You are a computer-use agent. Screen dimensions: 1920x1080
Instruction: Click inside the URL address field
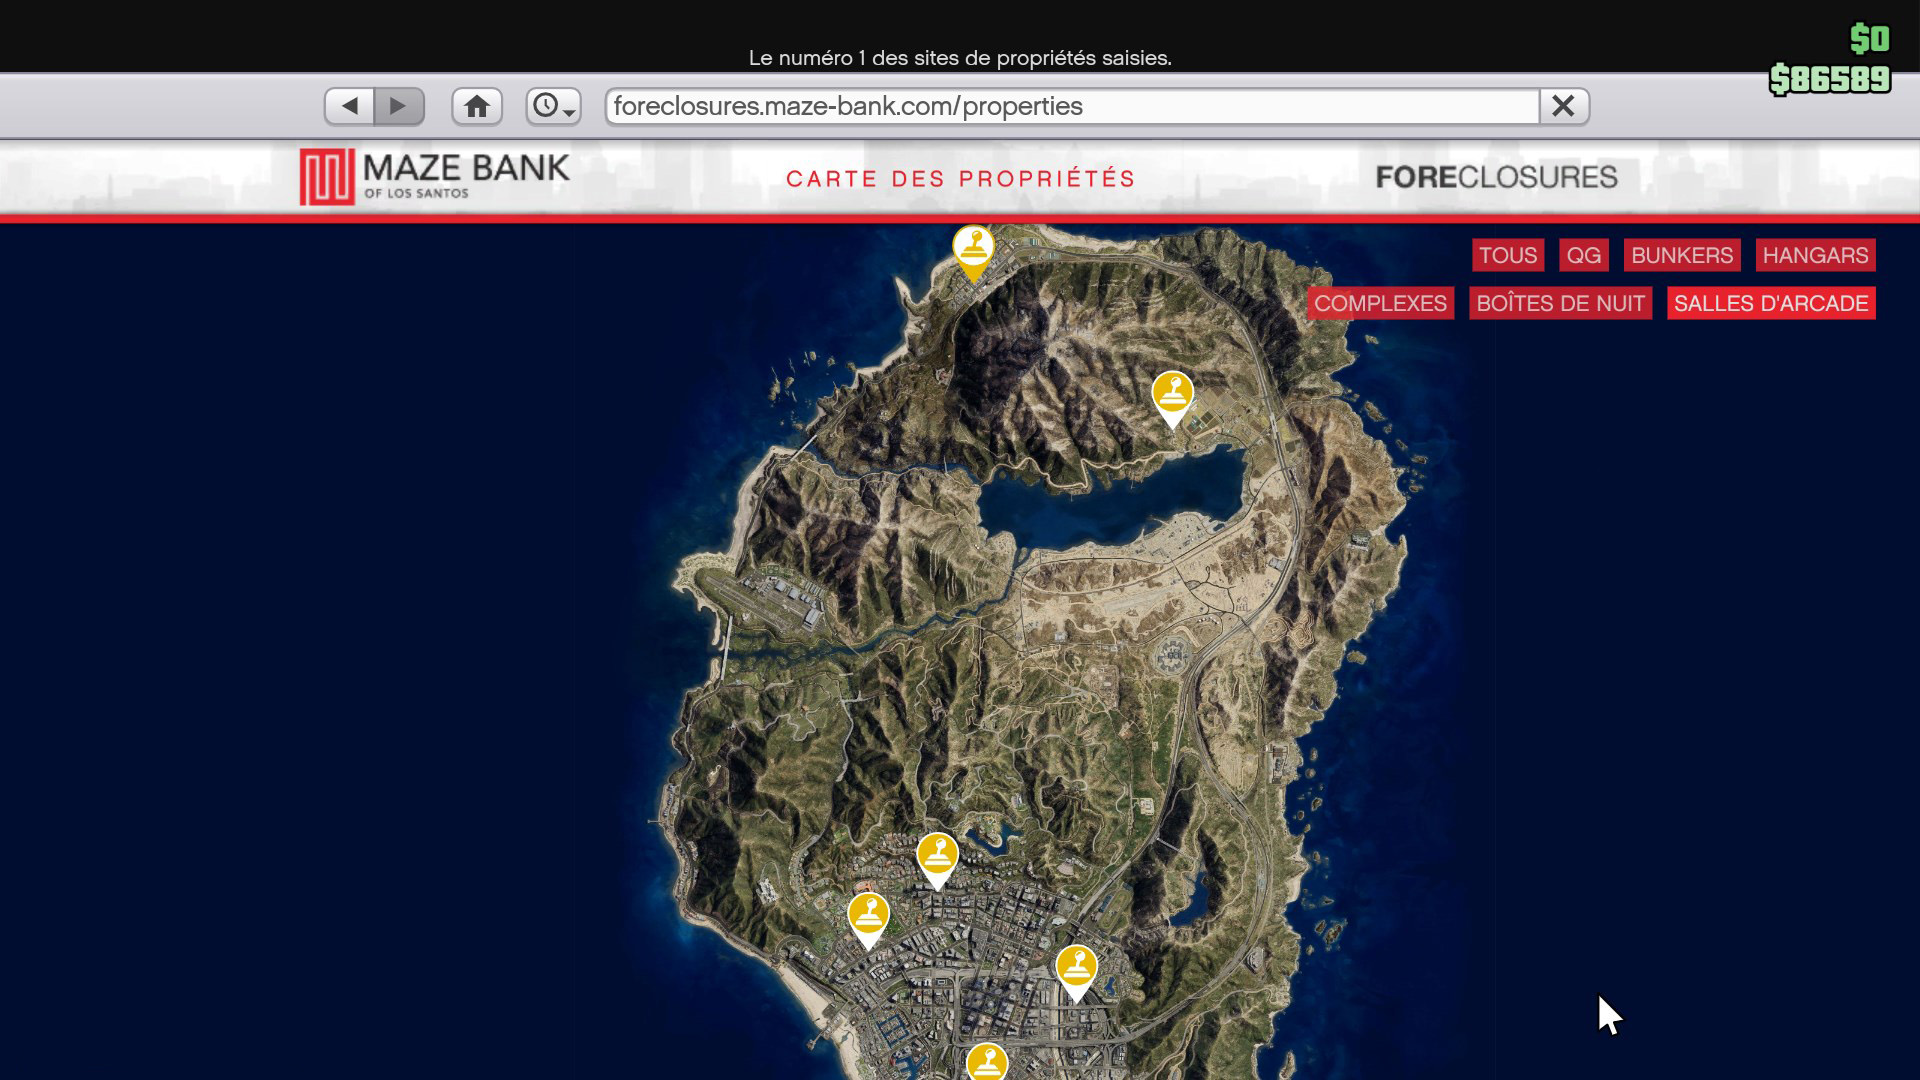point(1000,106)
